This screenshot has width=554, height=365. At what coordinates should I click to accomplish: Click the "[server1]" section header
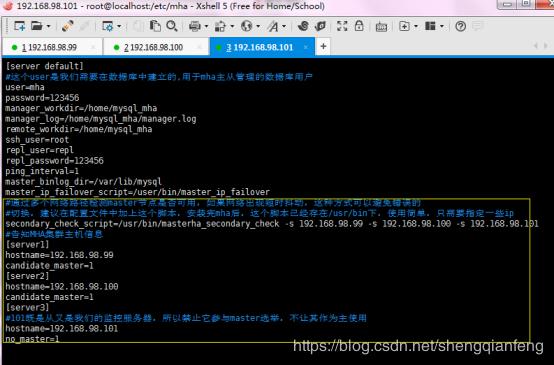click(x=27, y=245)
